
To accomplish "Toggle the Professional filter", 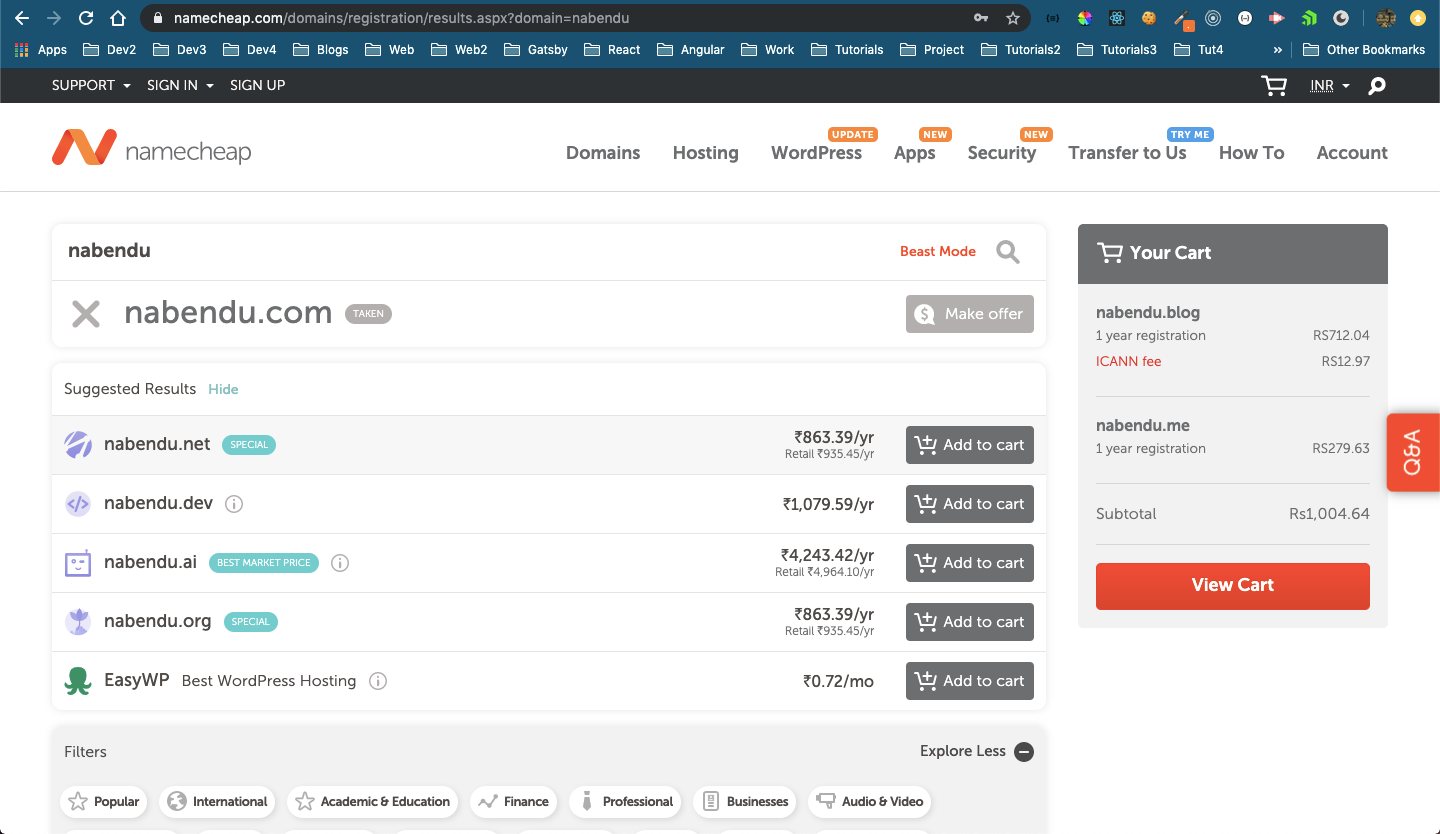I will [x=625, y=801].
